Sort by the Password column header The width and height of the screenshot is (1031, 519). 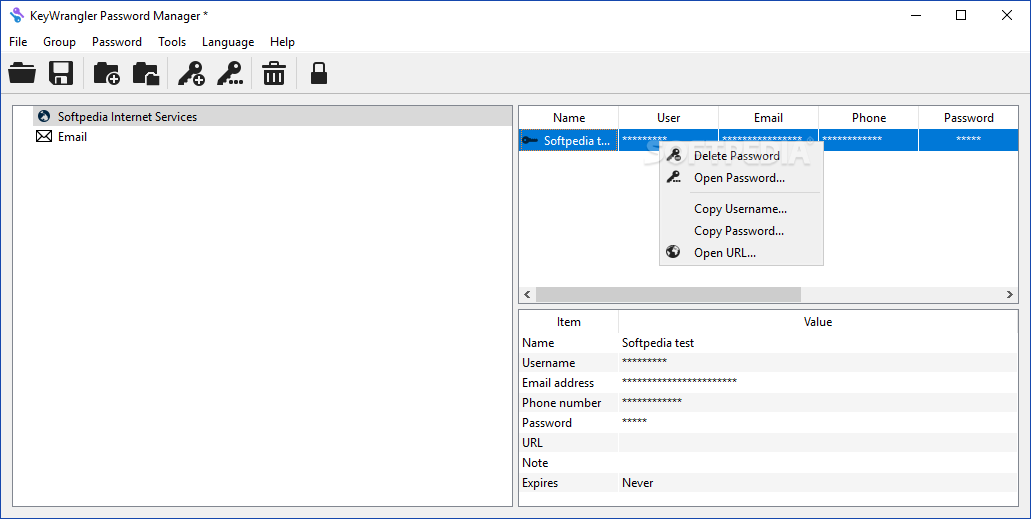[968, 118]
